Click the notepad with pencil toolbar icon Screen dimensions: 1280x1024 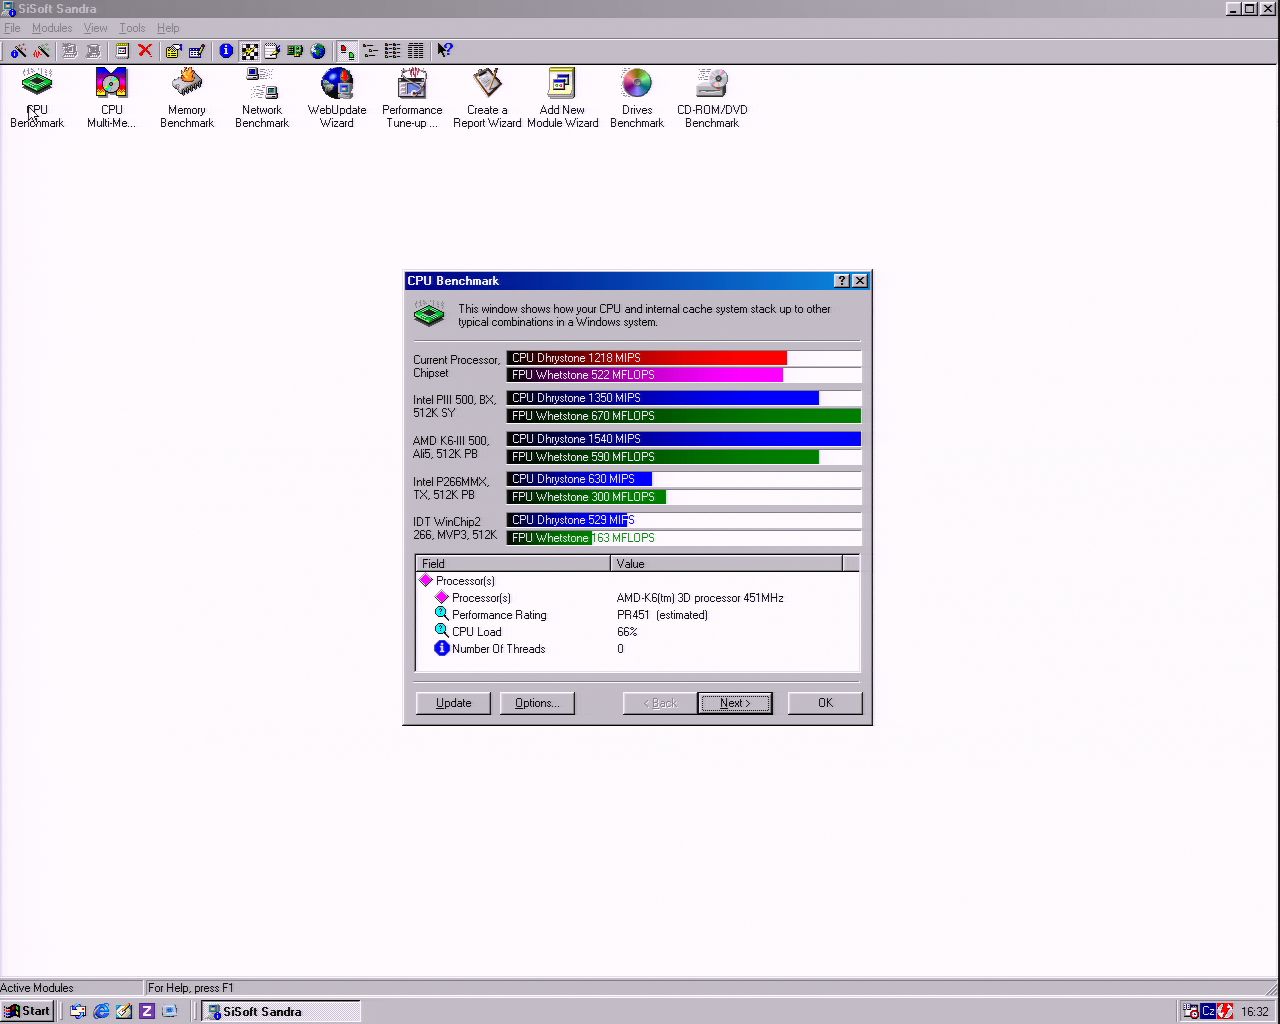pos(272,50)
